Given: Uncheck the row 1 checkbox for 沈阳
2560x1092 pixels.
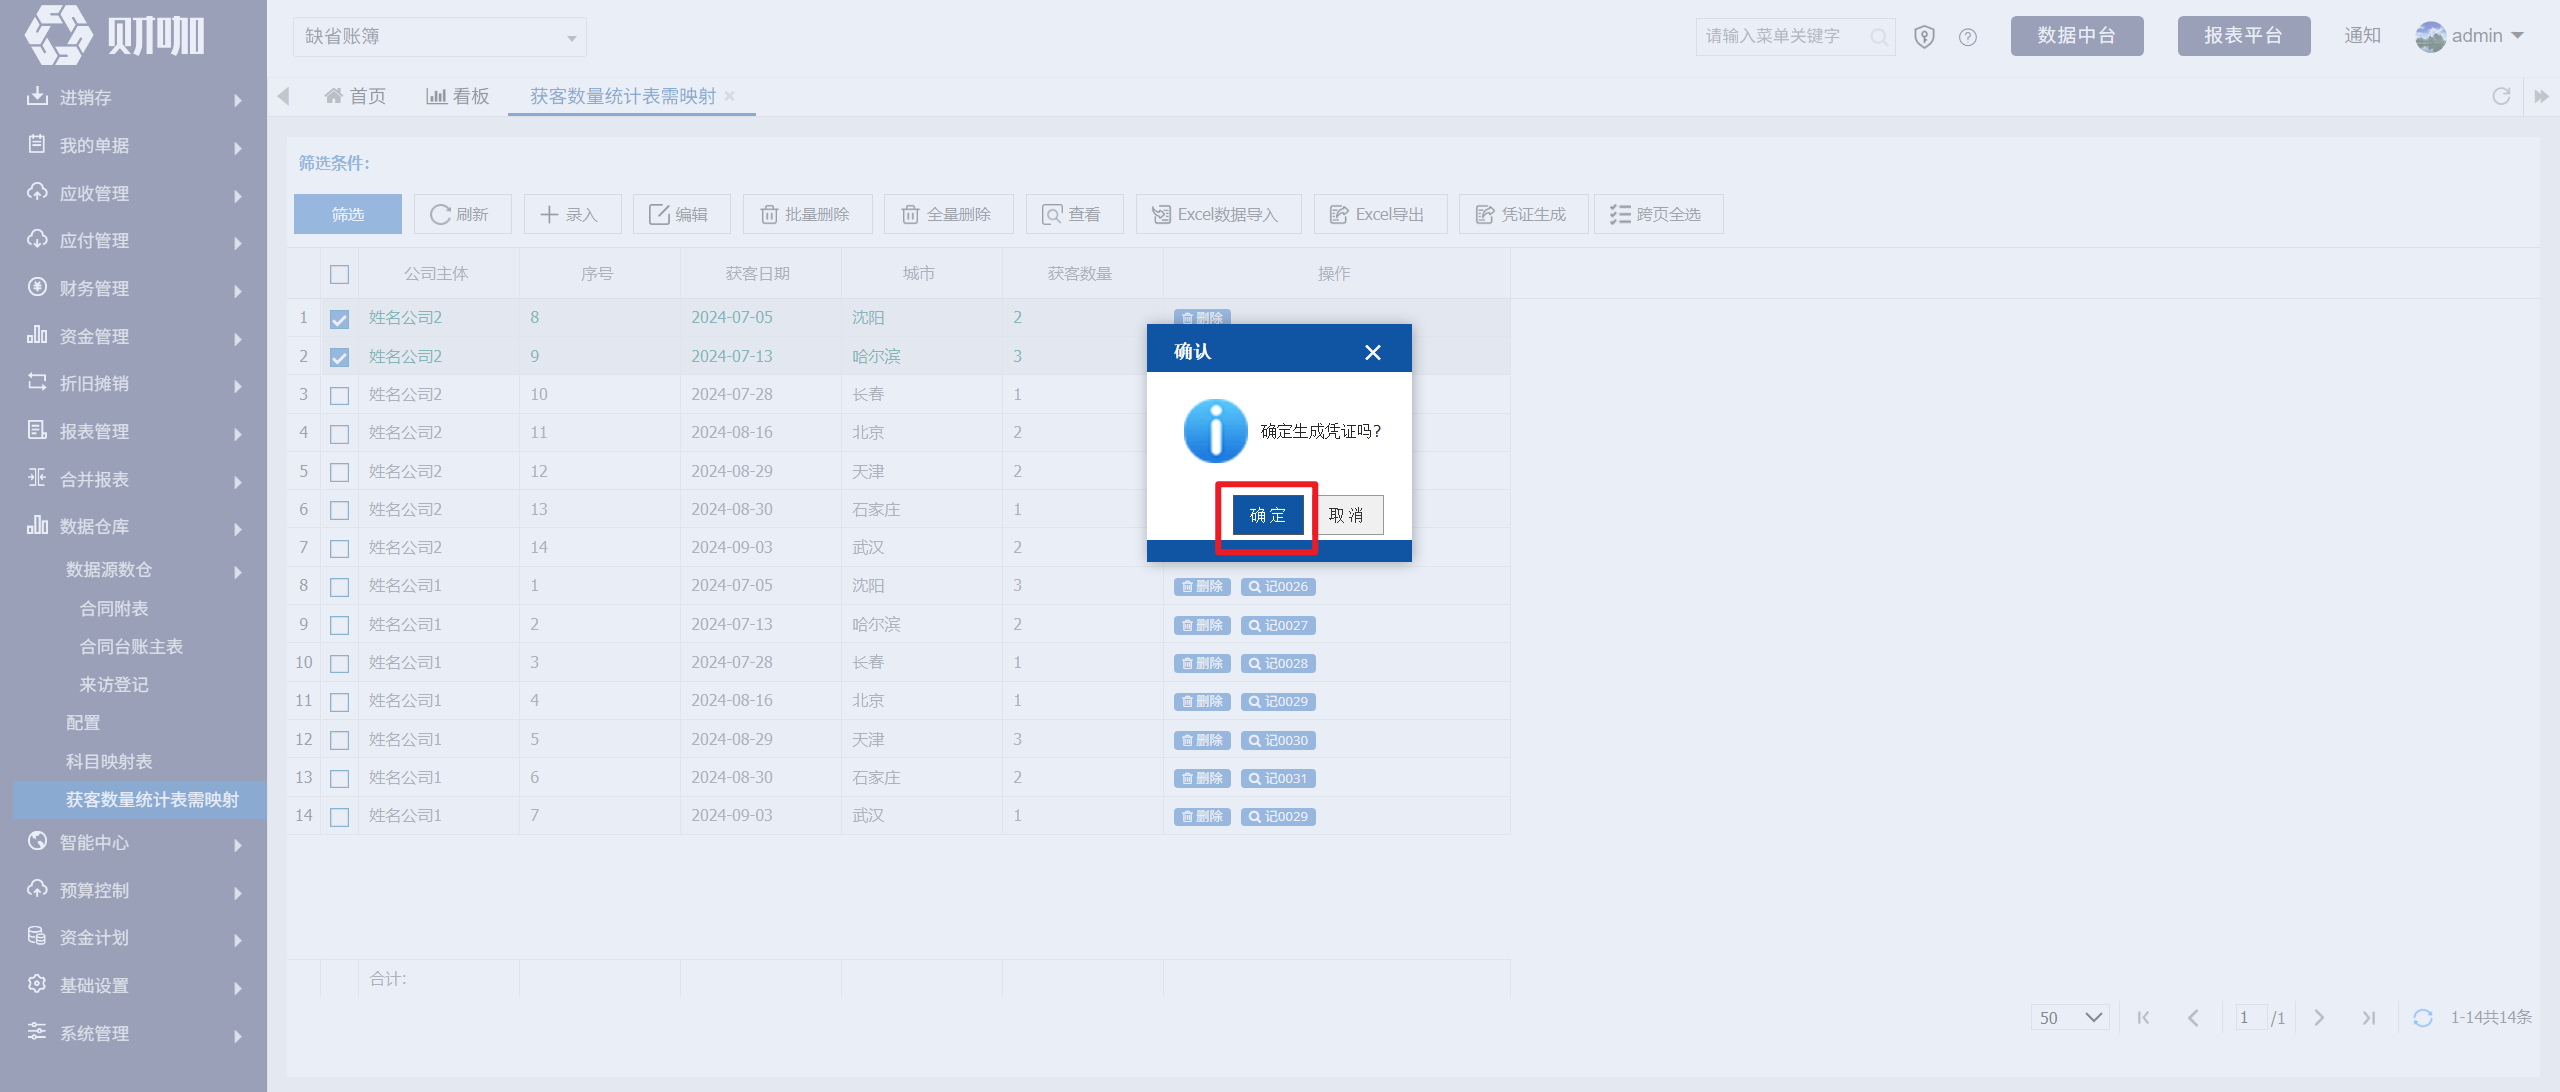Looking at the screenshot, I should point(340,319).
